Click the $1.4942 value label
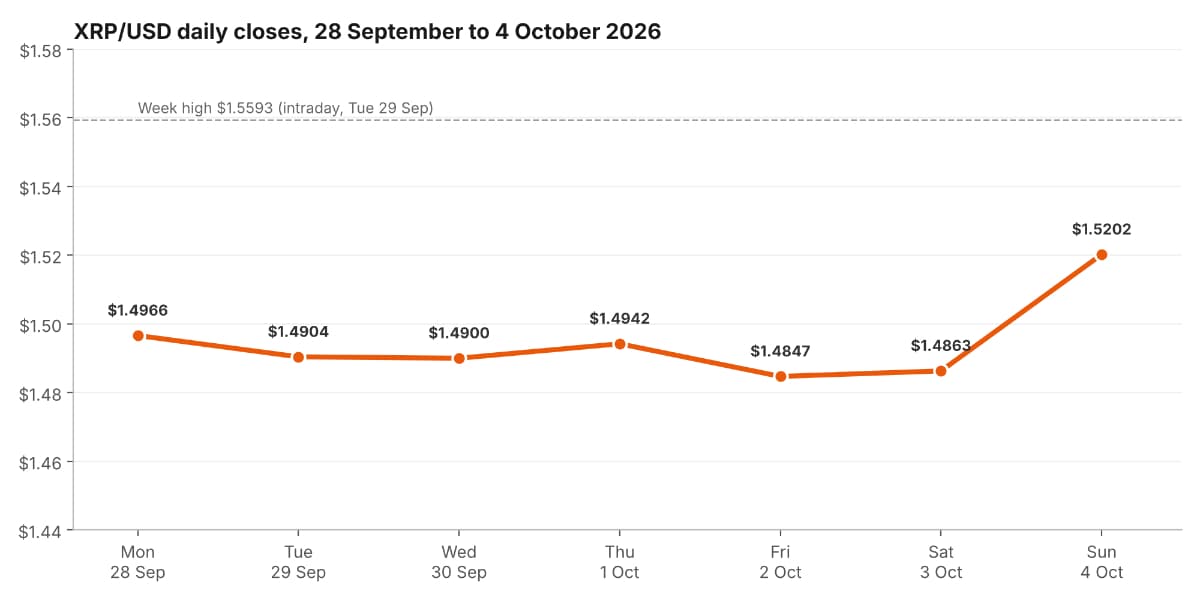1200x600 pixels. [620, 319]
